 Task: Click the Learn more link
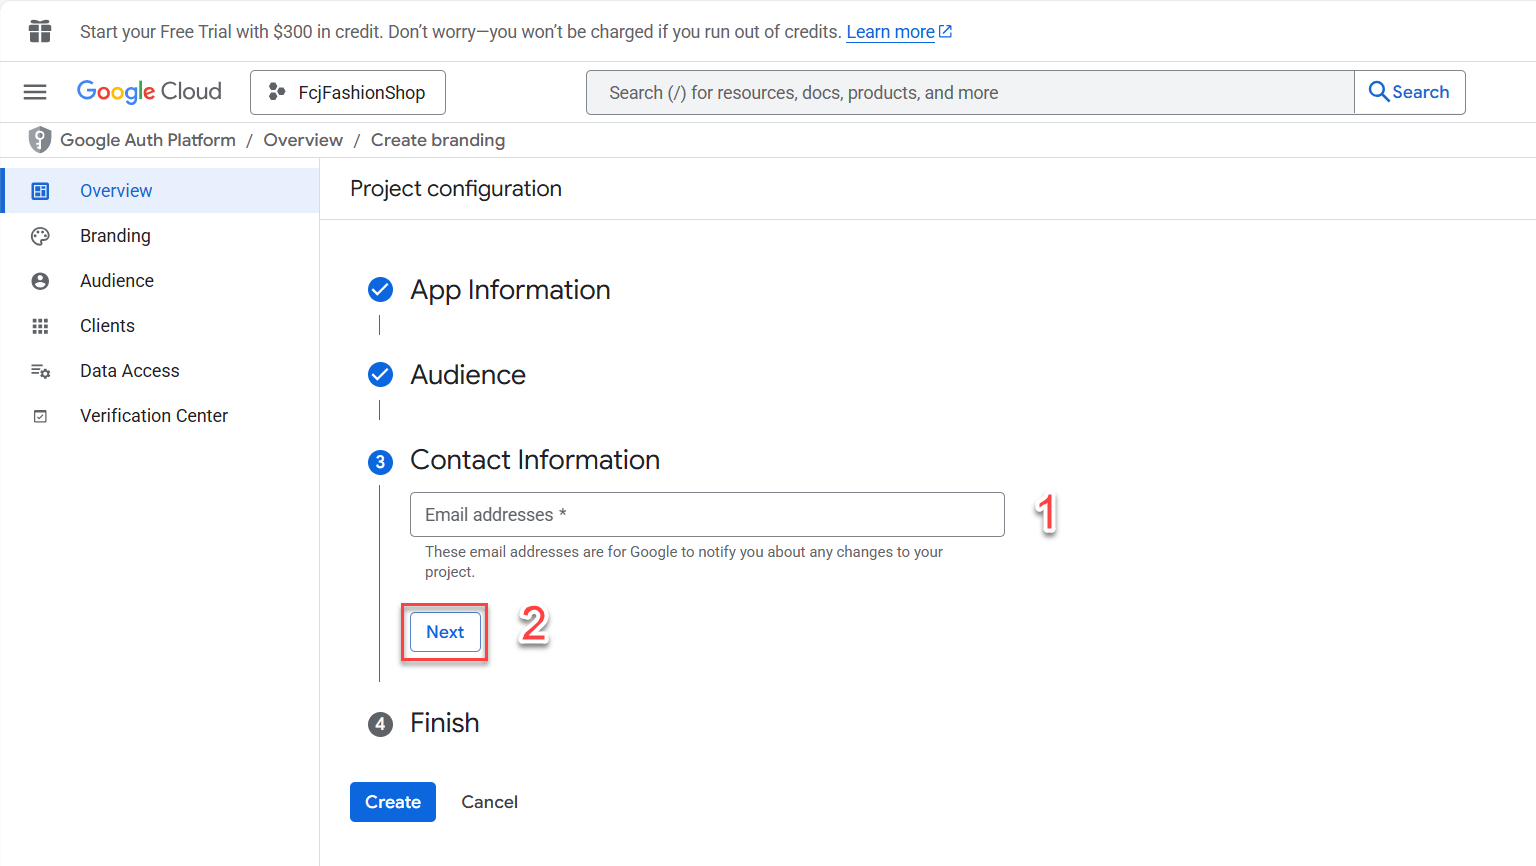pos(899,32)
